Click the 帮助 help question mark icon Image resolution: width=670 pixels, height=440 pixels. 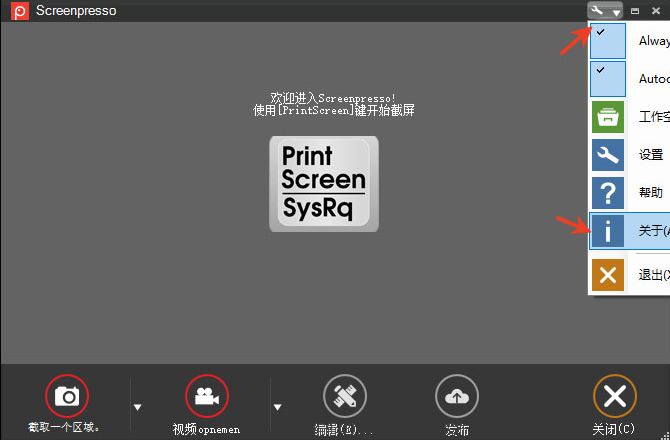608,193
